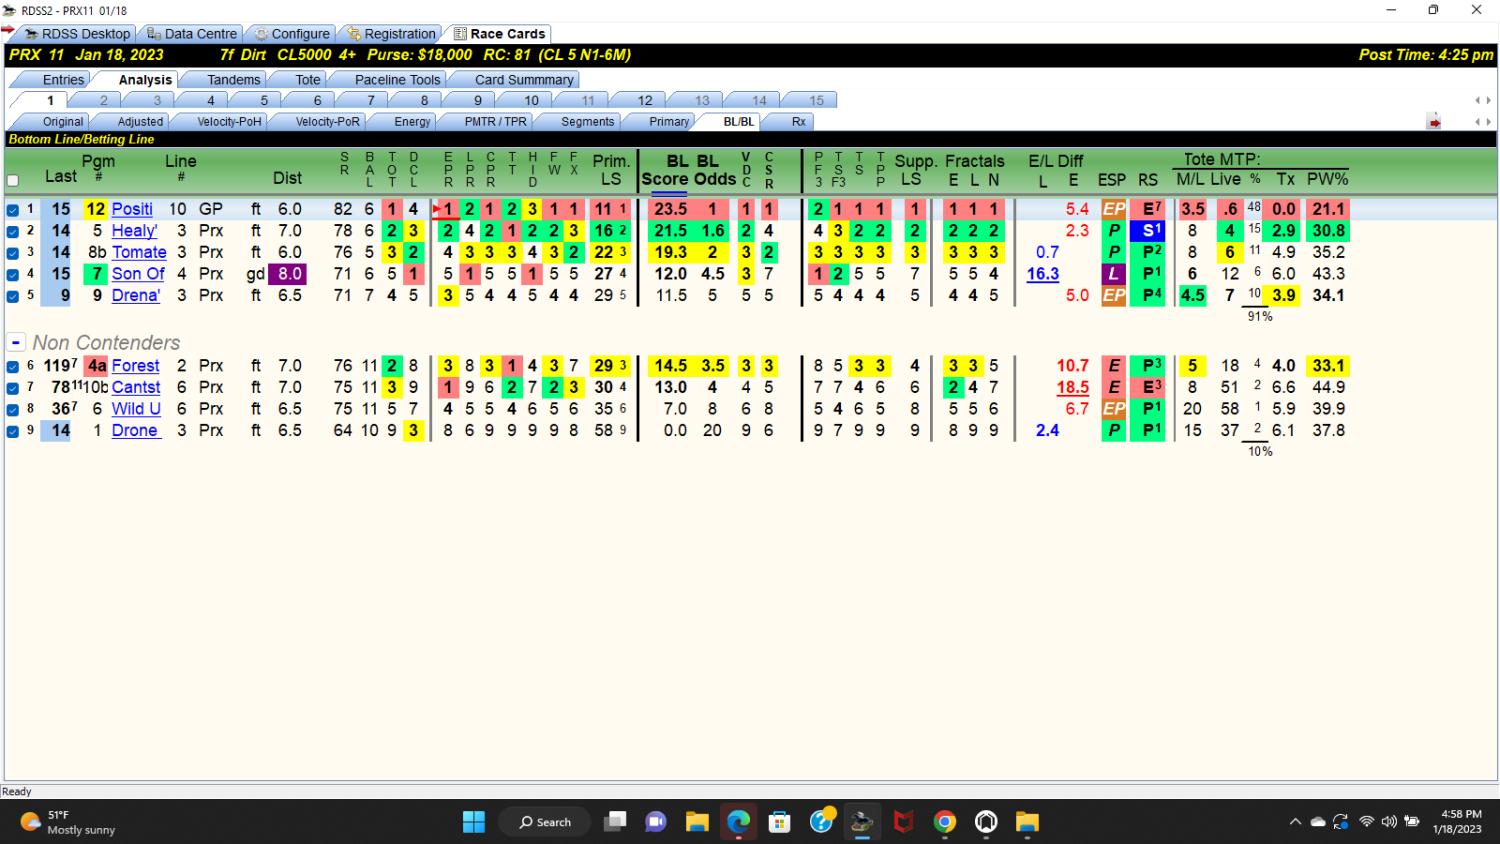Open Microsoft Edge from the taskbar
The width and height of the screenshot is (1500, 844).
click(738, 822)
